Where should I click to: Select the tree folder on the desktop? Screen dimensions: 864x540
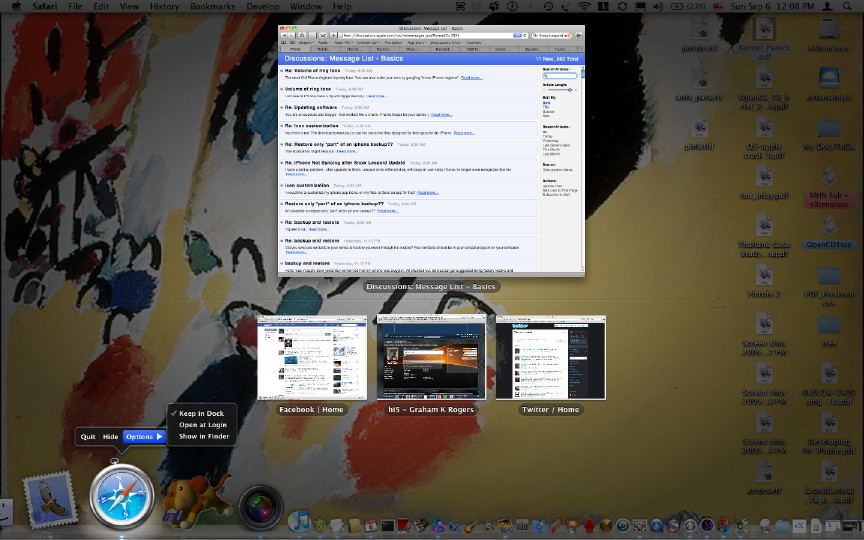[829, 331]
